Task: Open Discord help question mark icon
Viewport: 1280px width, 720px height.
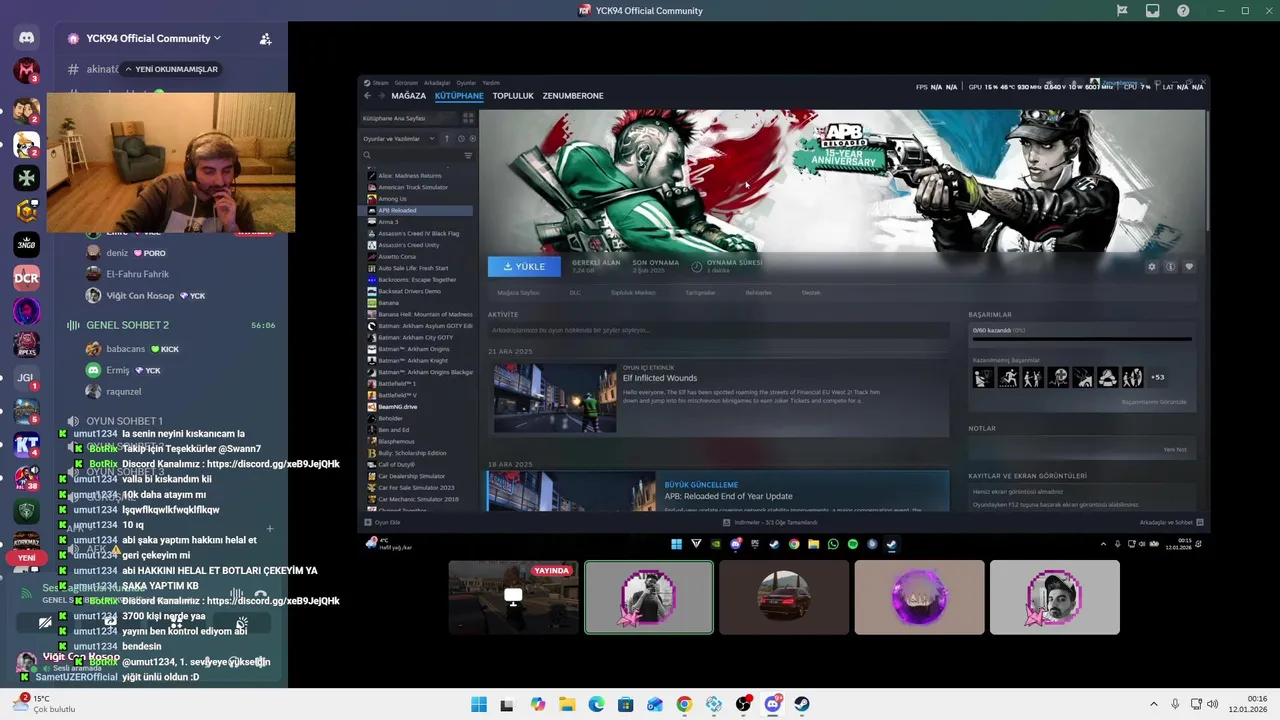Action: tap(1183, 11)
